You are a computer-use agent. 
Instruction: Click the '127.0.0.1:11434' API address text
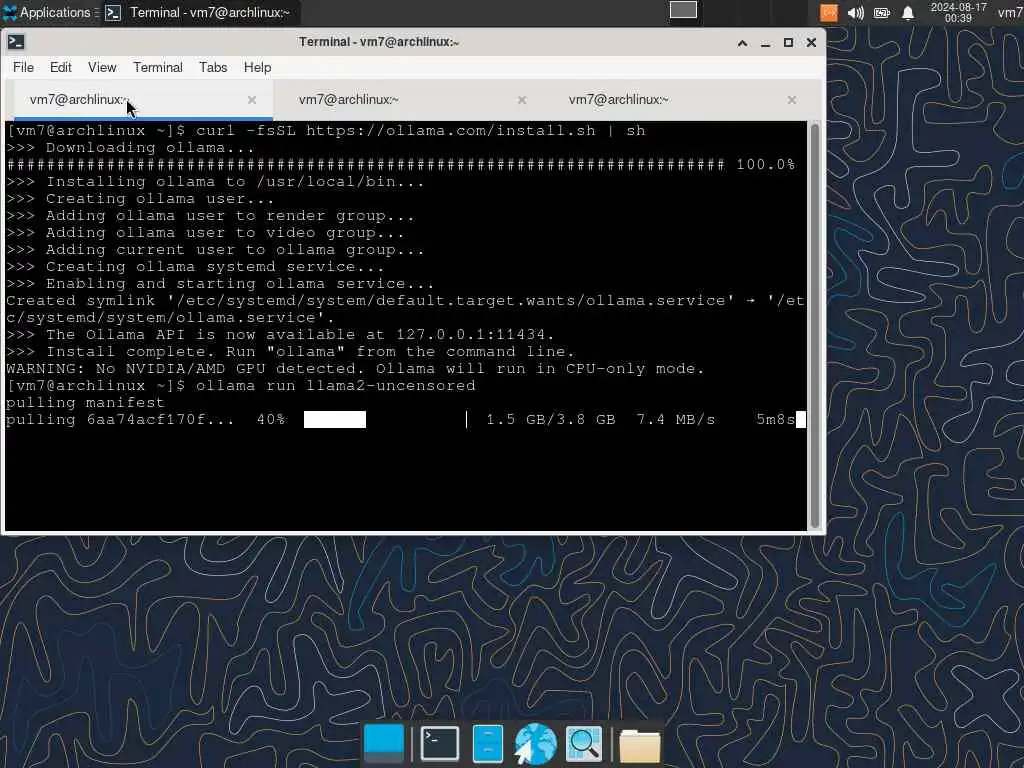(470, 335)
